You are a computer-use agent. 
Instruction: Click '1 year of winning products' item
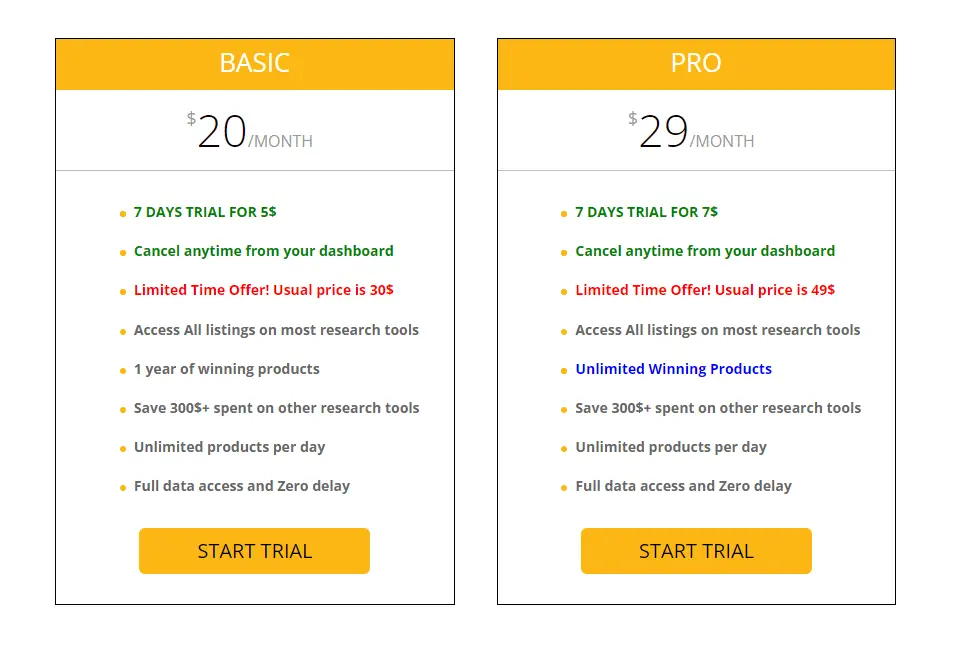coord(227,369)
